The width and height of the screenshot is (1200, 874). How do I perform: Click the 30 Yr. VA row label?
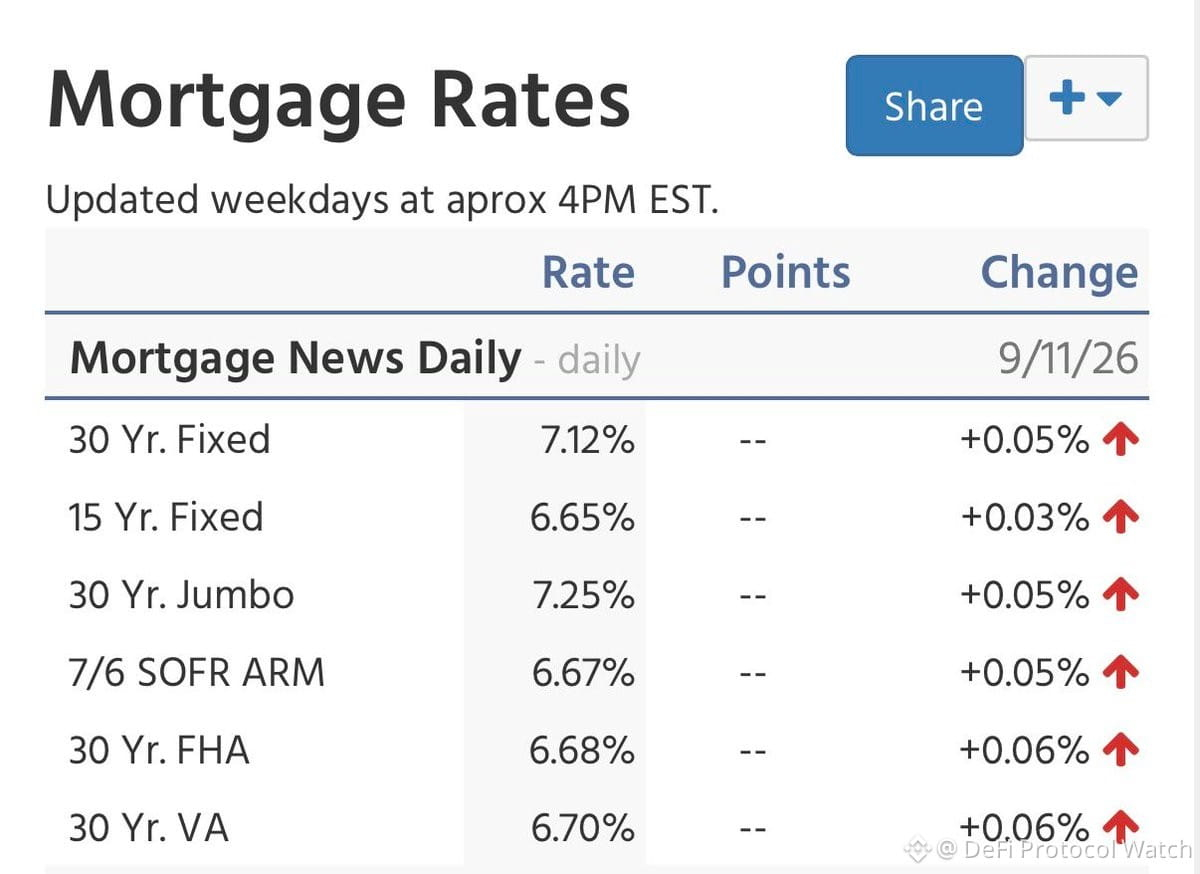click(148, 827)
